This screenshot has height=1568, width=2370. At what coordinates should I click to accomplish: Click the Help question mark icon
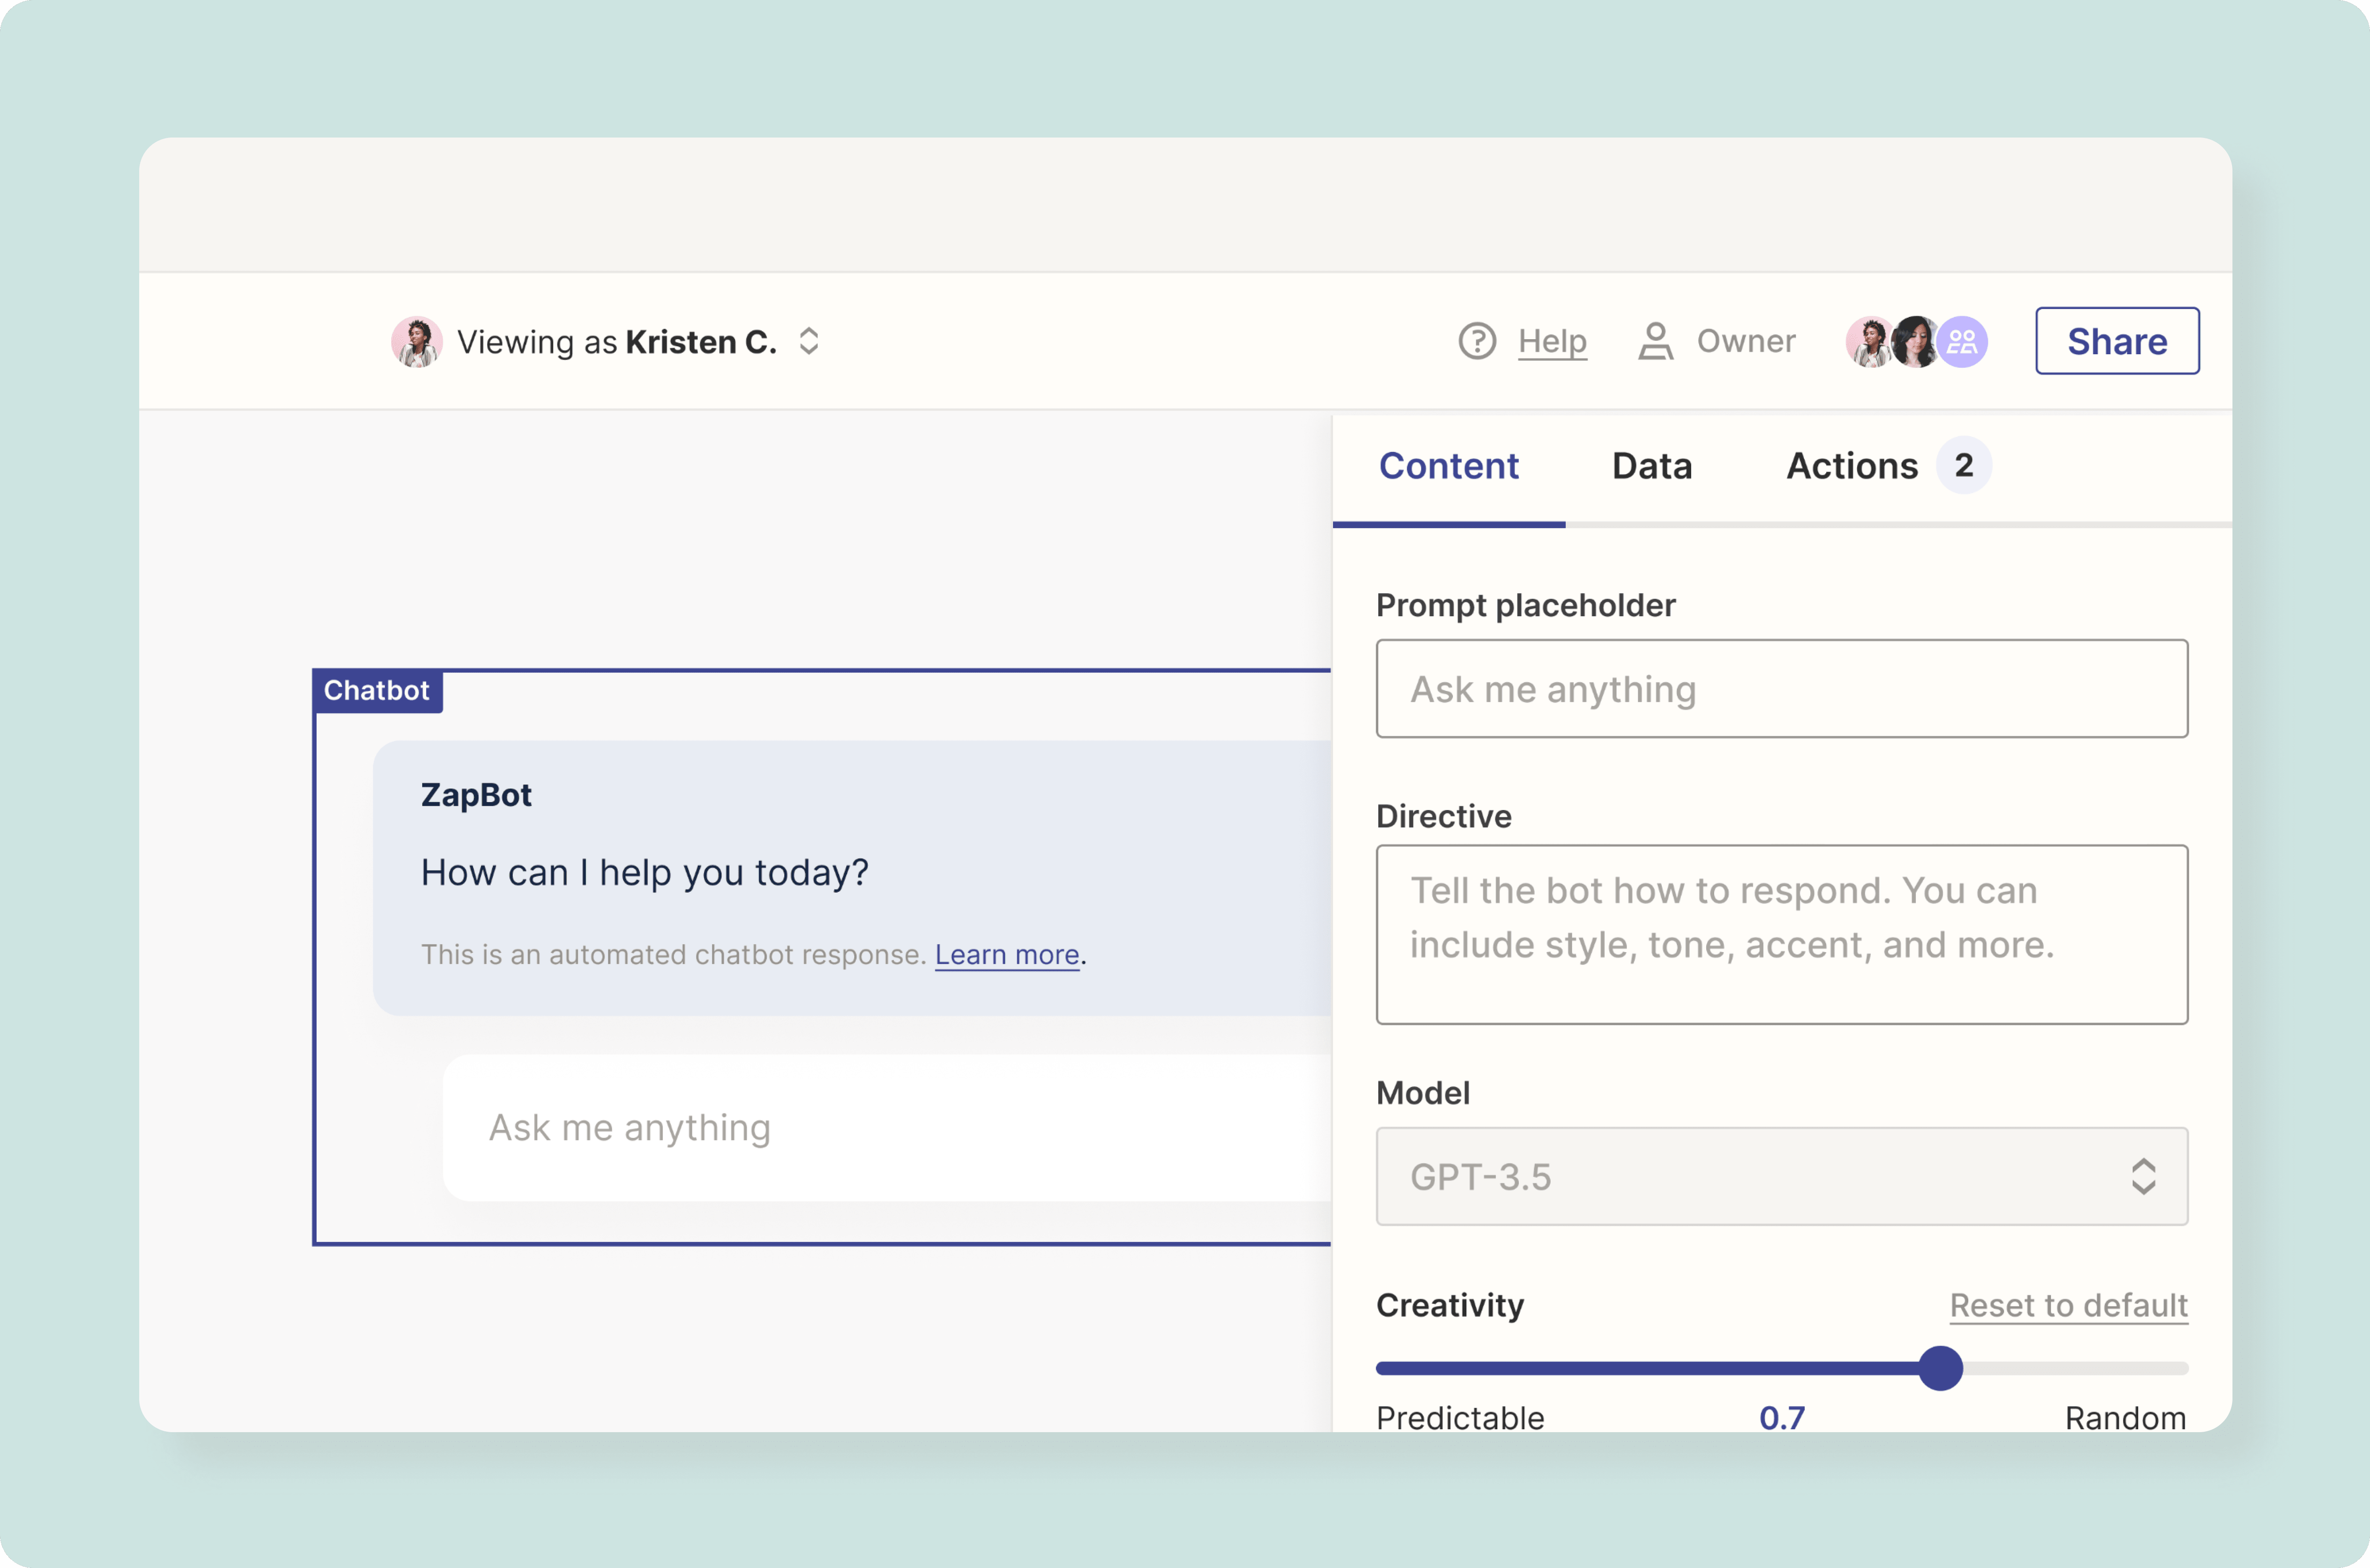pos(1477,341)
